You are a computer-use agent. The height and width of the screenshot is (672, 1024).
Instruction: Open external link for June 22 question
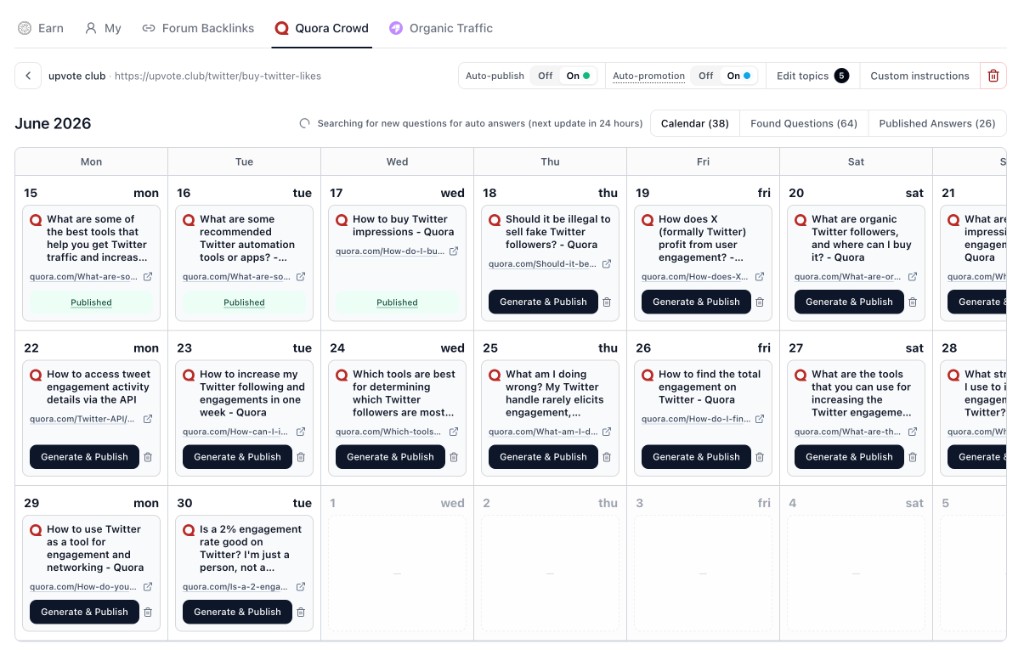pos(148,419)
